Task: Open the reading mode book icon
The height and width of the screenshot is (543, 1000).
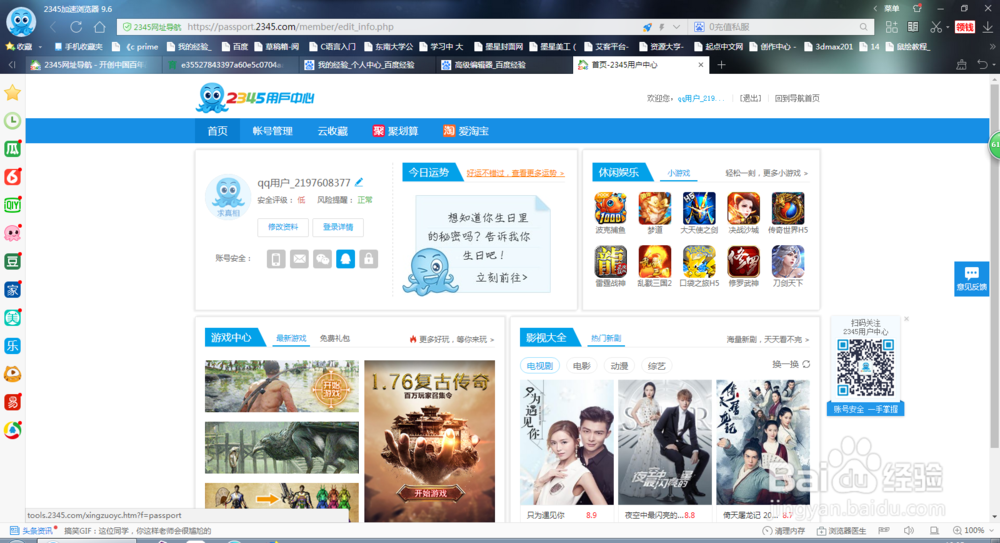Action: click(x=913, y=27)
